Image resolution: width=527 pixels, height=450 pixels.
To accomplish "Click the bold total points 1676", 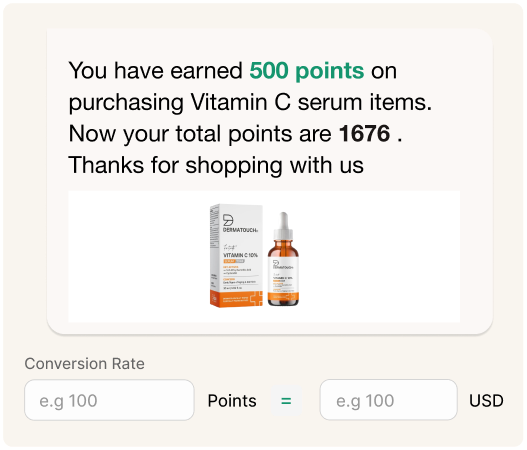I will point(364,133).
